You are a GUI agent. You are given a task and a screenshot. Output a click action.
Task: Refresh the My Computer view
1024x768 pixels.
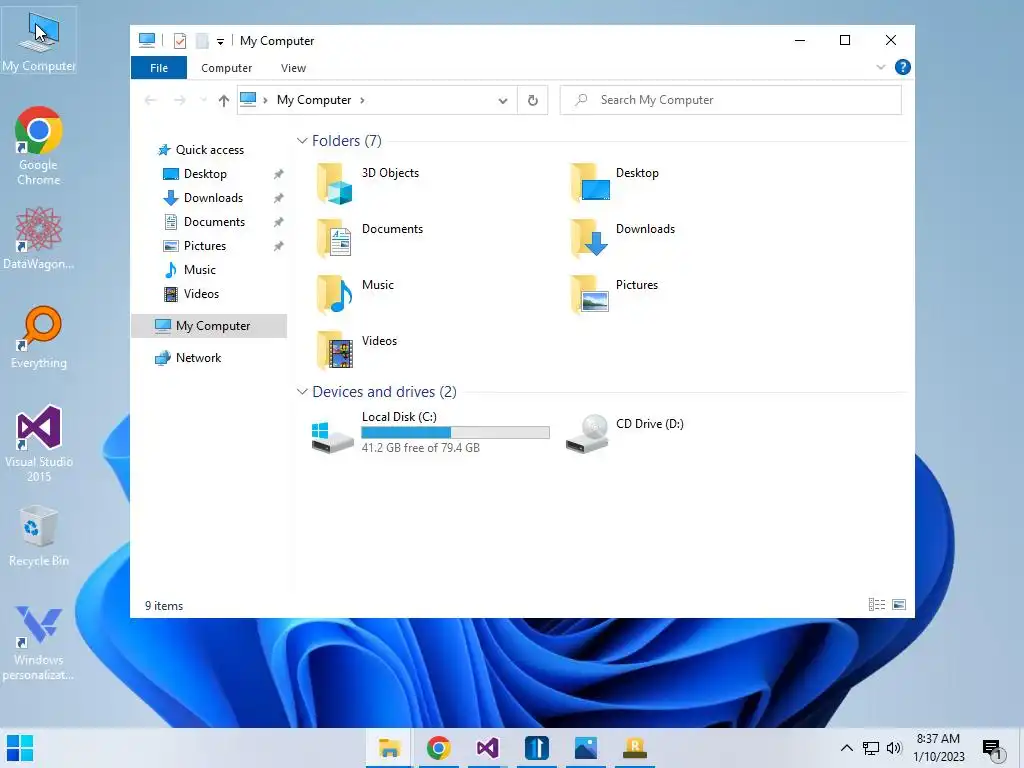click(x=533, y=101)
